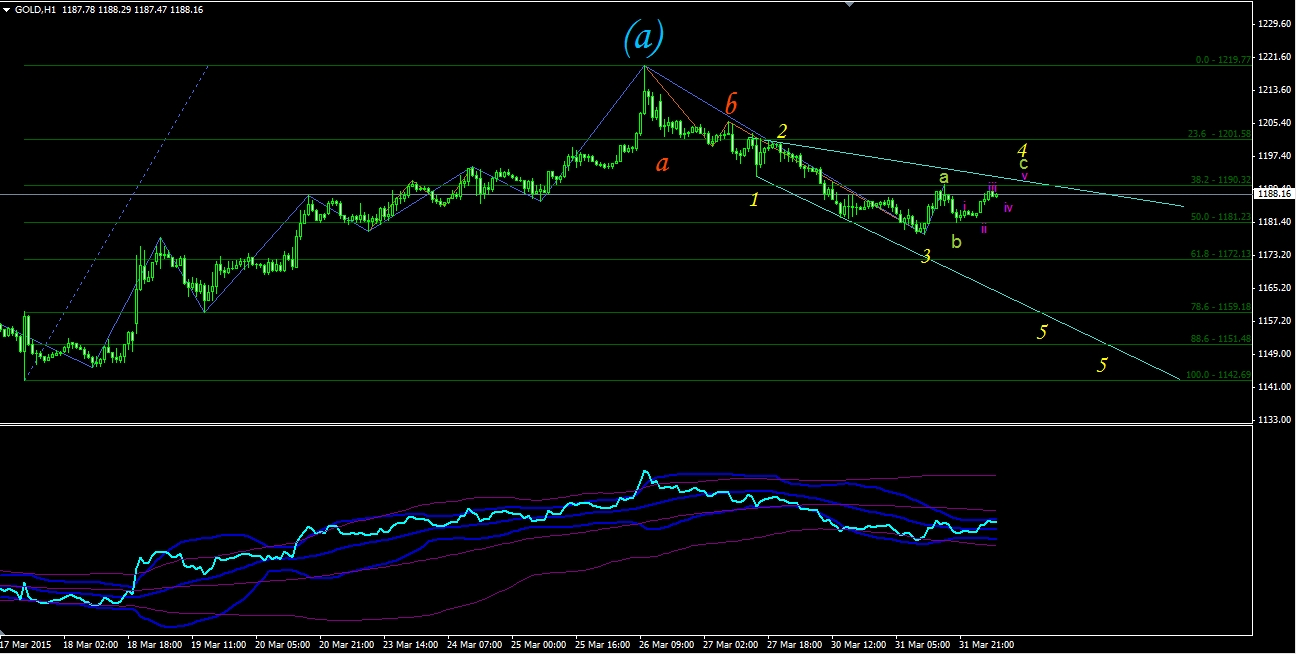Click 1229.60 on the price axis

pos(1274,23)
